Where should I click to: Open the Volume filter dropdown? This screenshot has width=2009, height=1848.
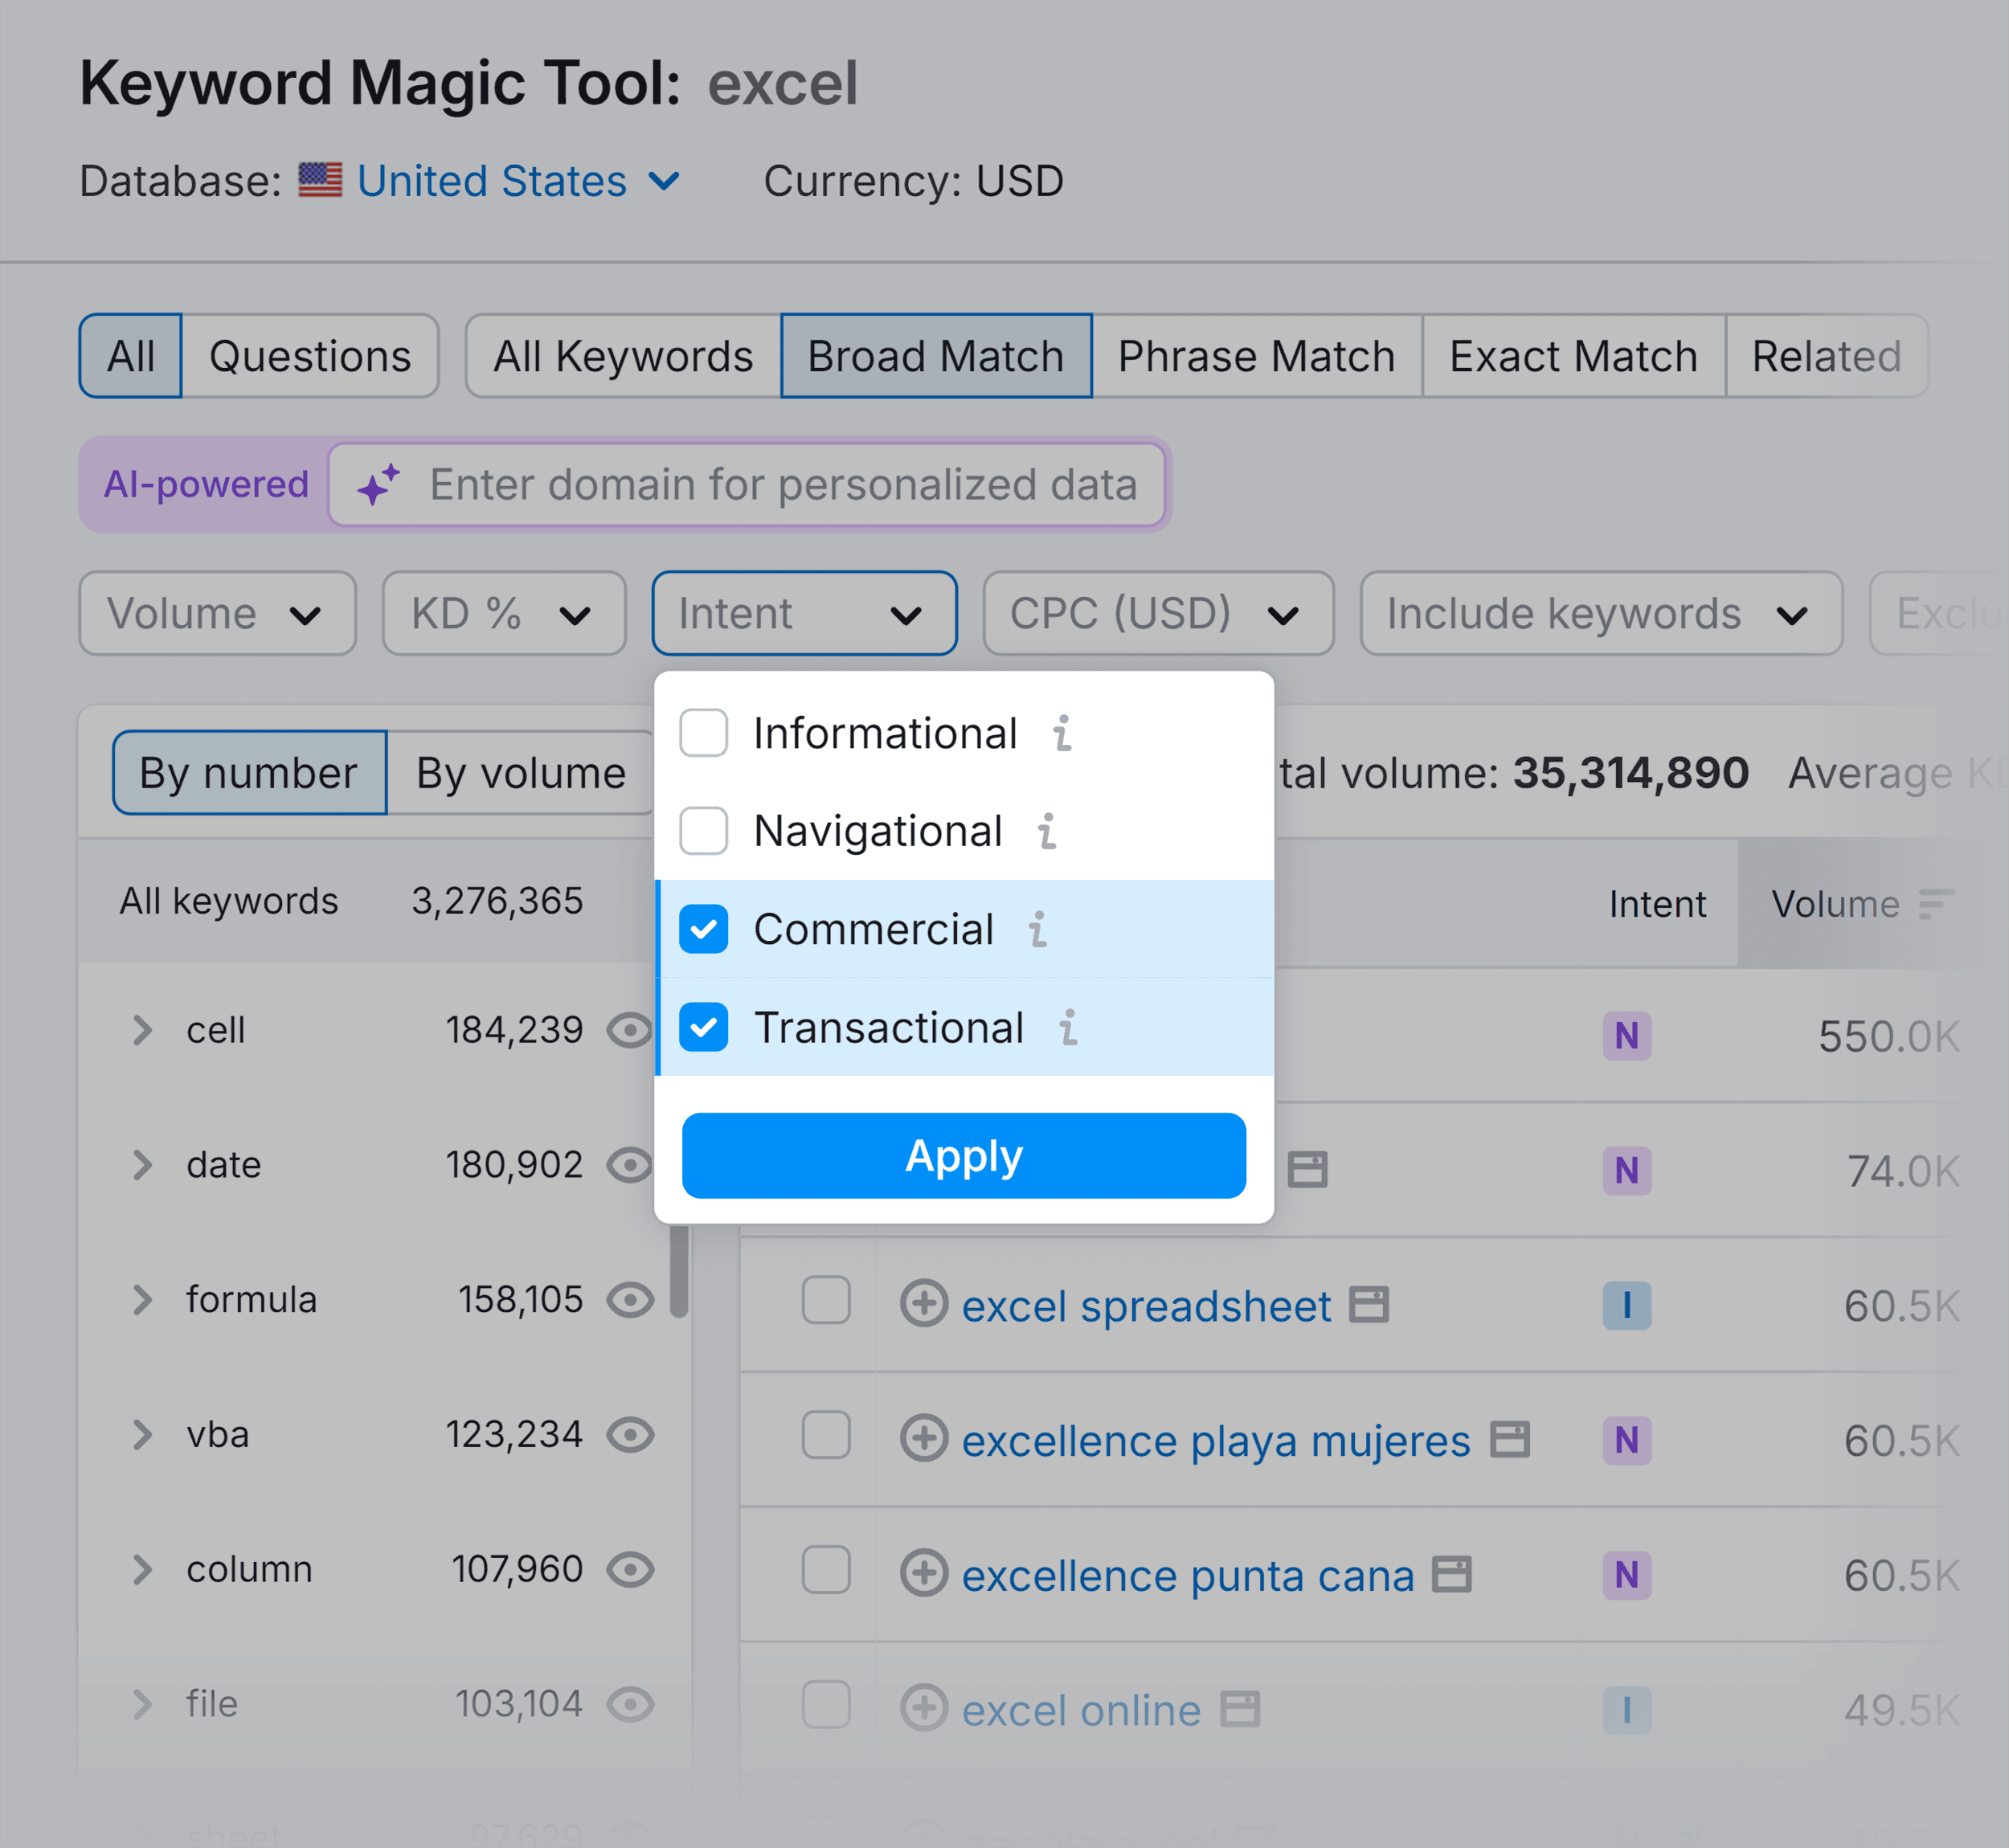(x=217, y=613)
